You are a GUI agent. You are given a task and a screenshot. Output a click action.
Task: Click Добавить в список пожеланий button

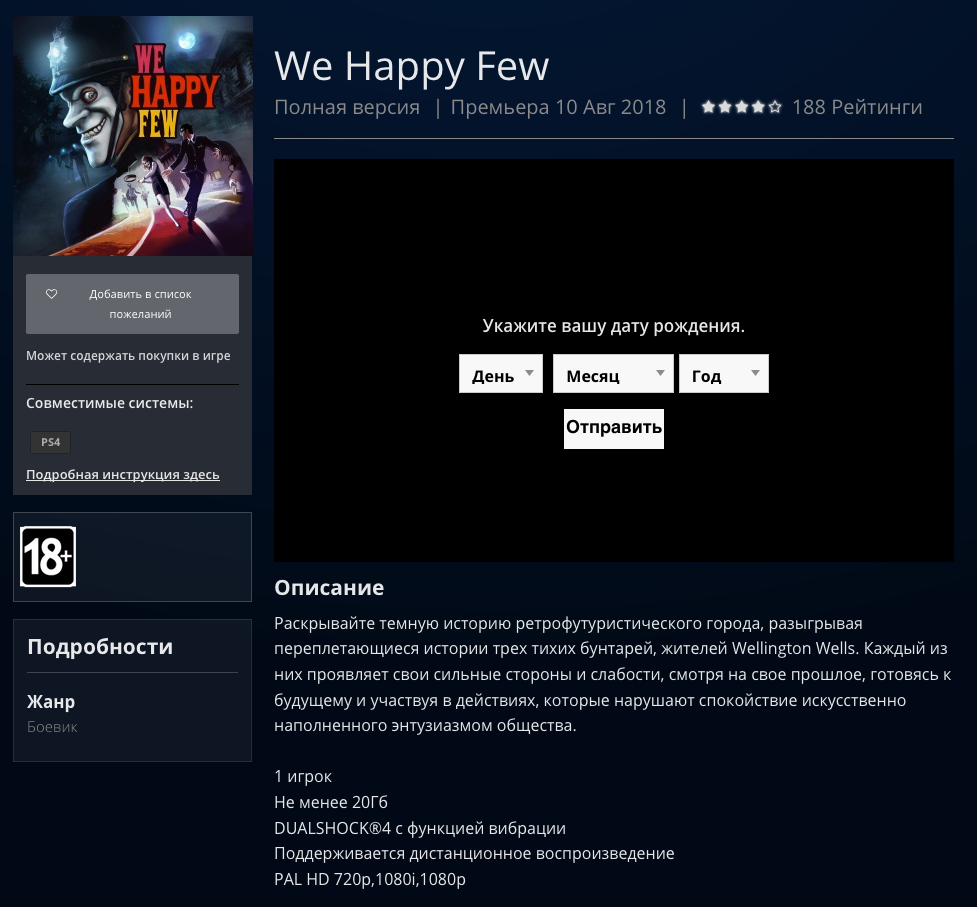[132, 304]
